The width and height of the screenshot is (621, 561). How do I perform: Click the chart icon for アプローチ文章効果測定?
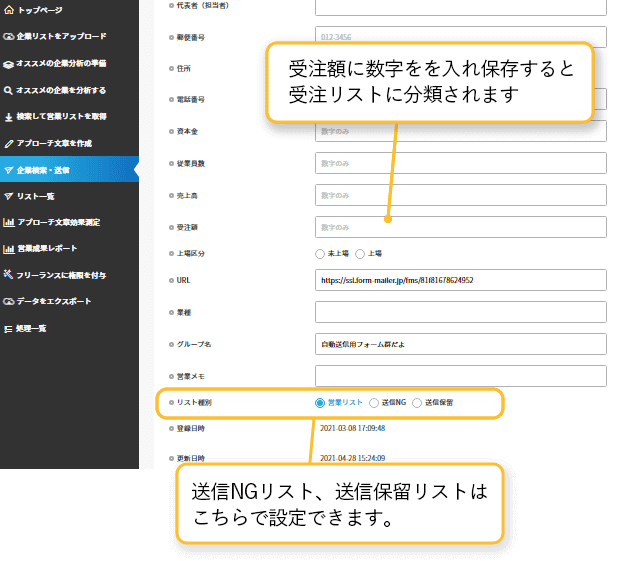click(9, 222)
